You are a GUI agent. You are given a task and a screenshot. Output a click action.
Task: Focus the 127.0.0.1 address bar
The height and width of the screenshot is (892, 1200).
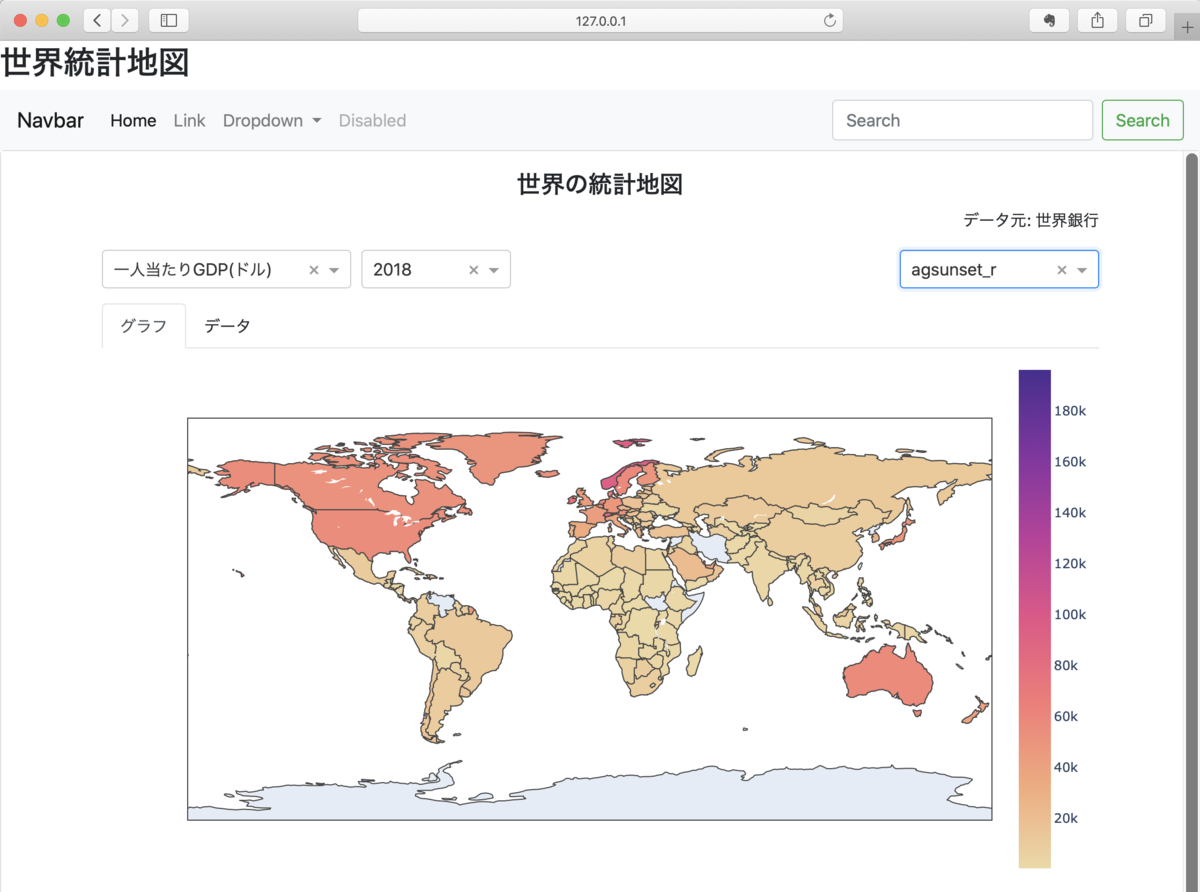coord(600,20)
